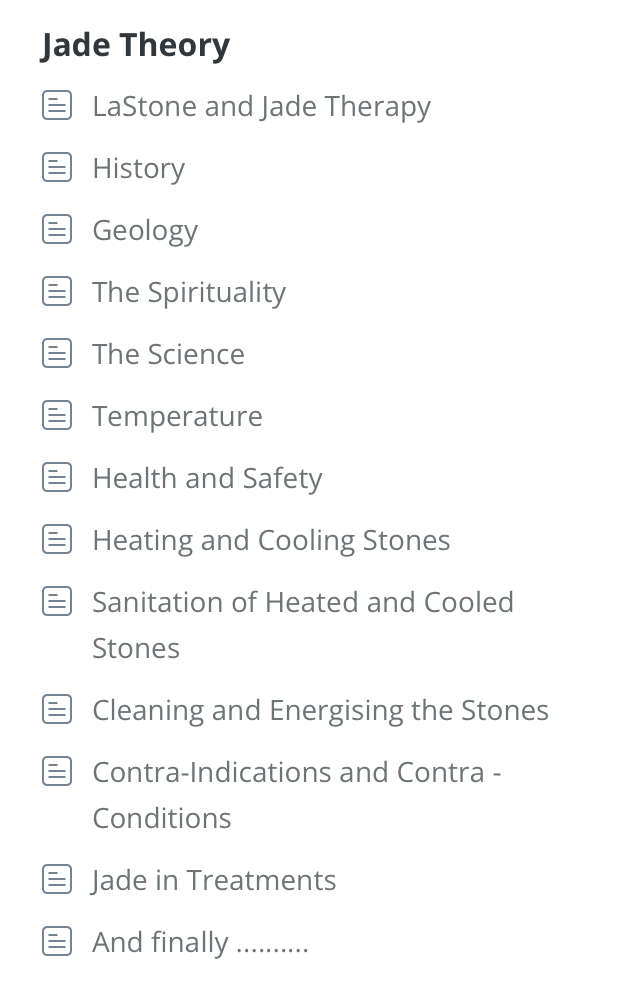Screen dimensions: 618x987
Task: Open Sanitation of Heated and Cooled Stones
Action: pos(302,602)
